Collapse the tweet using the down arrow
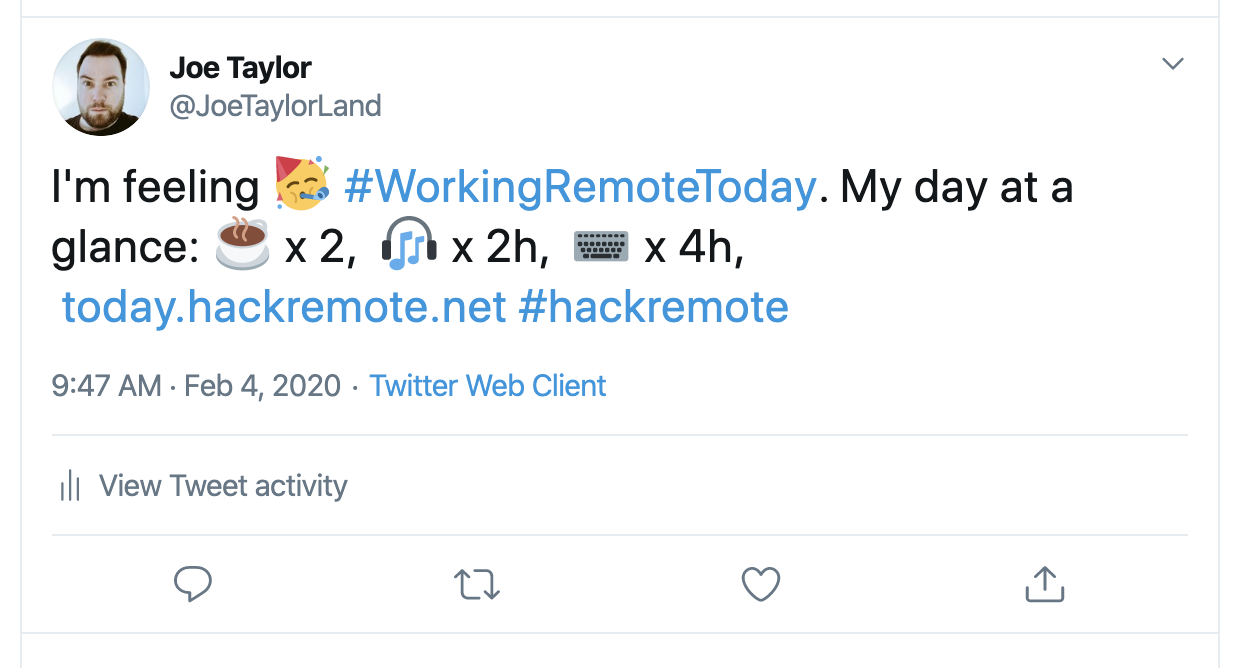The image size is (1238, 668). coord(1172,63)
